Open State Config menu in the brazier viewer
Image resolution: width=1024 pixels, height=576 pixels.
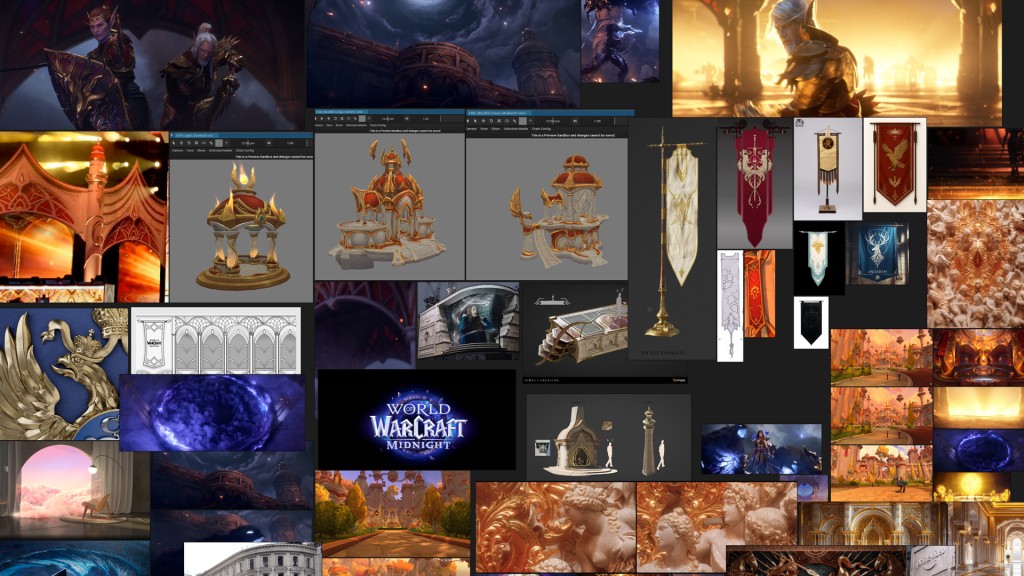coord(243,152)
